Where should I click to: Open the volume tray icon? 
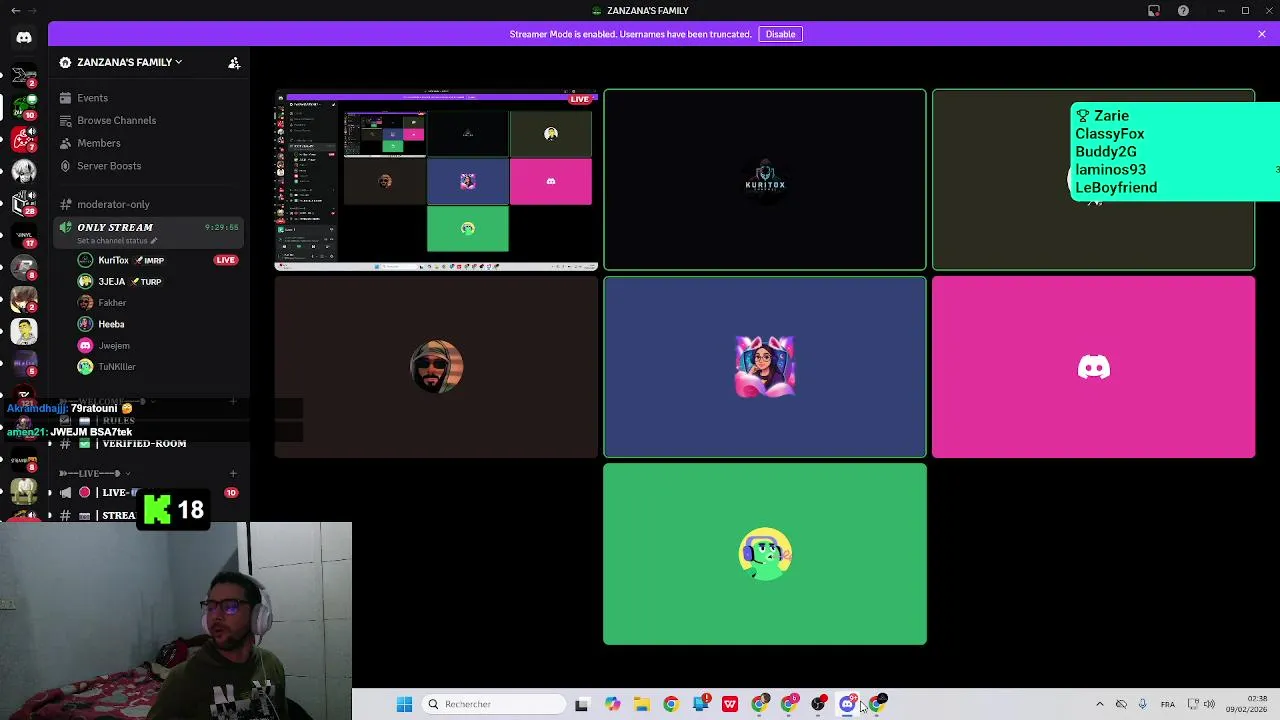click(x=1209, y=704)
